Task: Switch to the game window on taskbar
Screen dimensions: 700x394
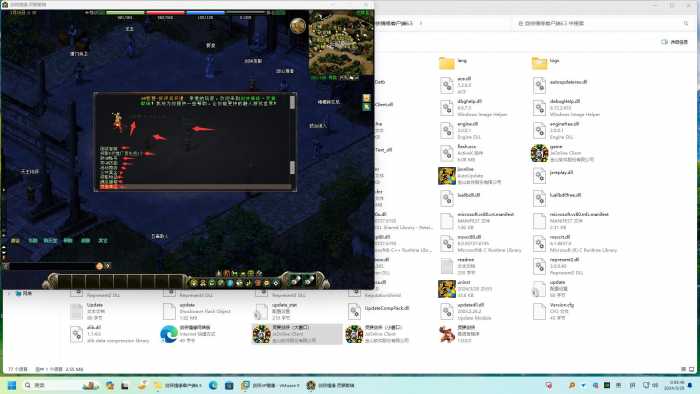Action: (331, 385)
